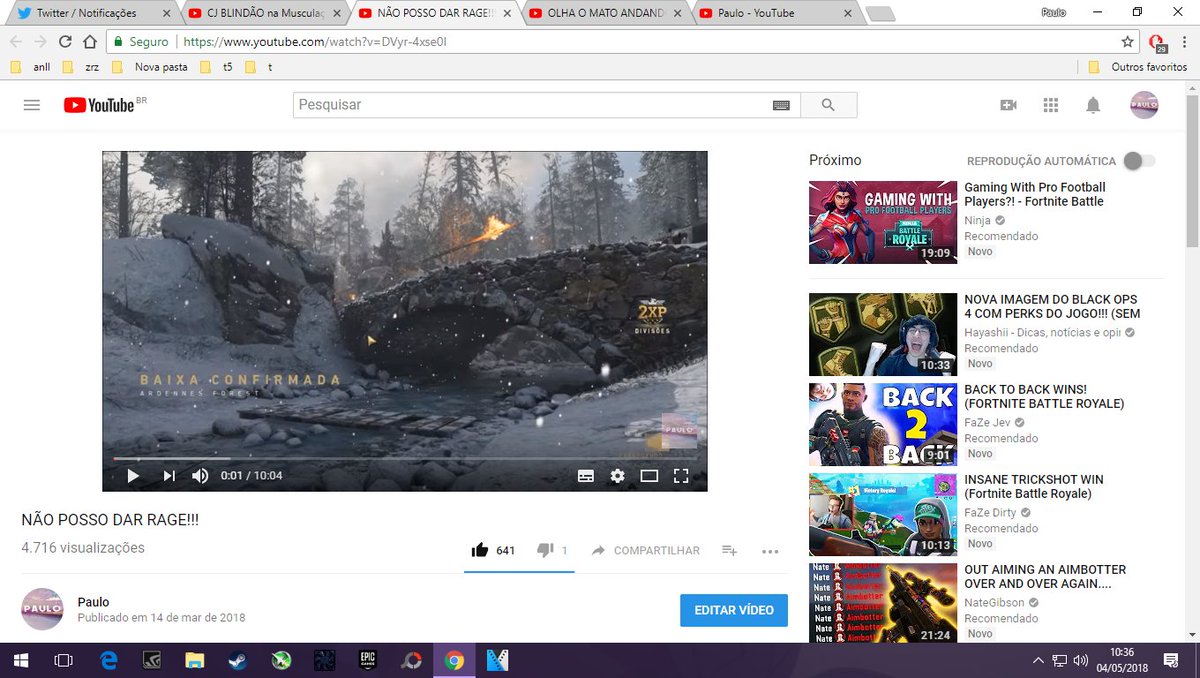1200x678 pixels.
Task: Open Paulo's channel name link
Action: (x=94, y=601)
